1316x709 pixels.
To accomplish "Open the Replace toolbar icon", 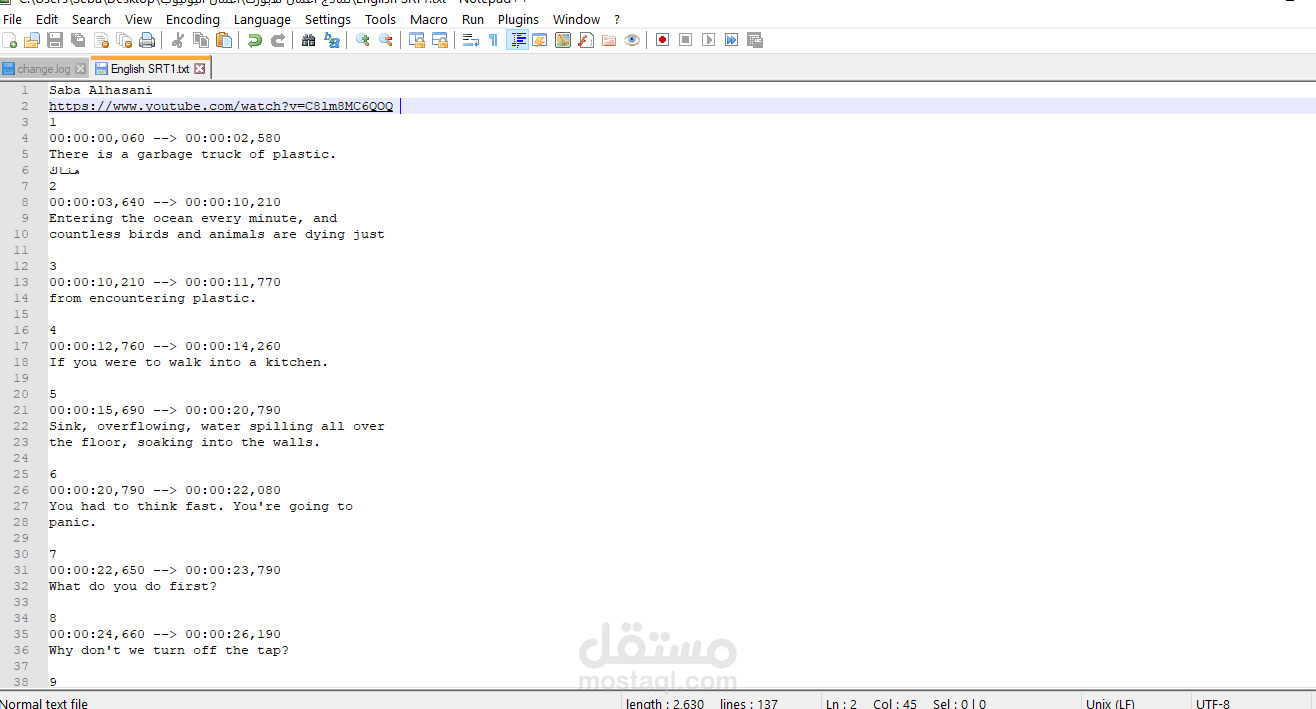I will point(332,40).
